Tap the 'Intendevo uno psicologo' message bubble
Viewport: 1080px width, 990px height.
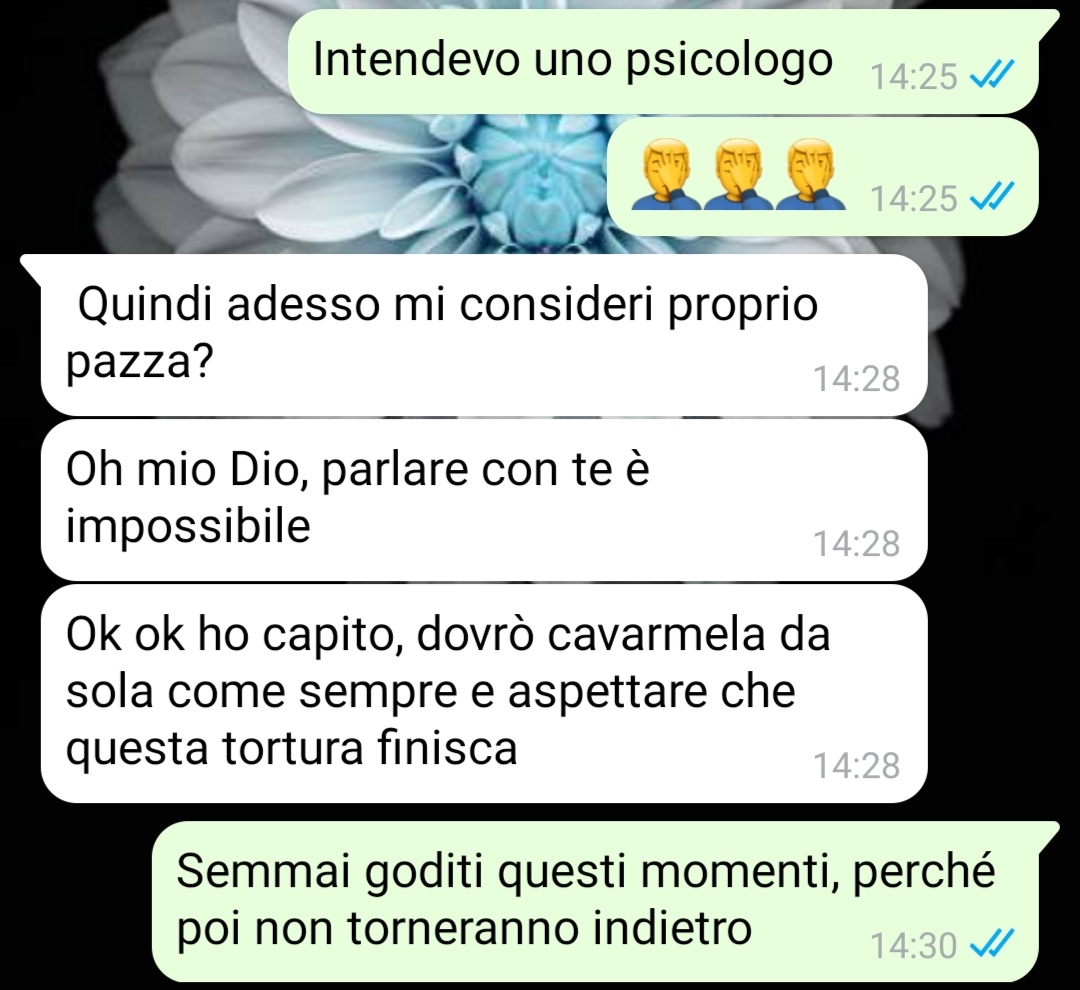tap(663, 62)
